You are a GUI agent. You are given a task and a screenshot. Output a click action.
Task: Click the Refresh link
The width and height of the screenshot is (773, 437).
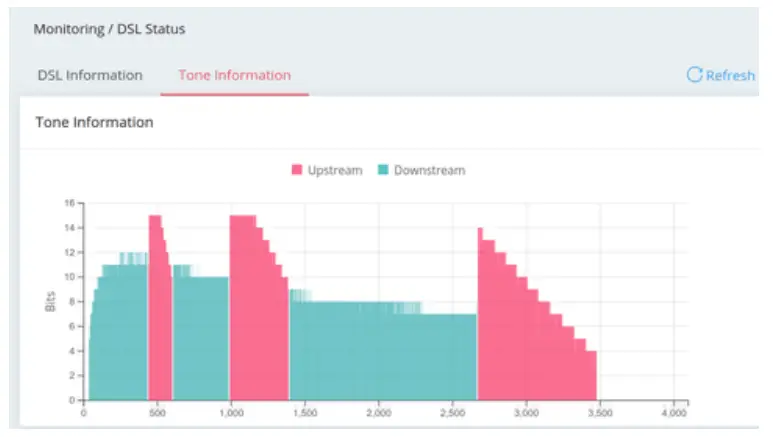pyautogui.click(x=721, y=75)
